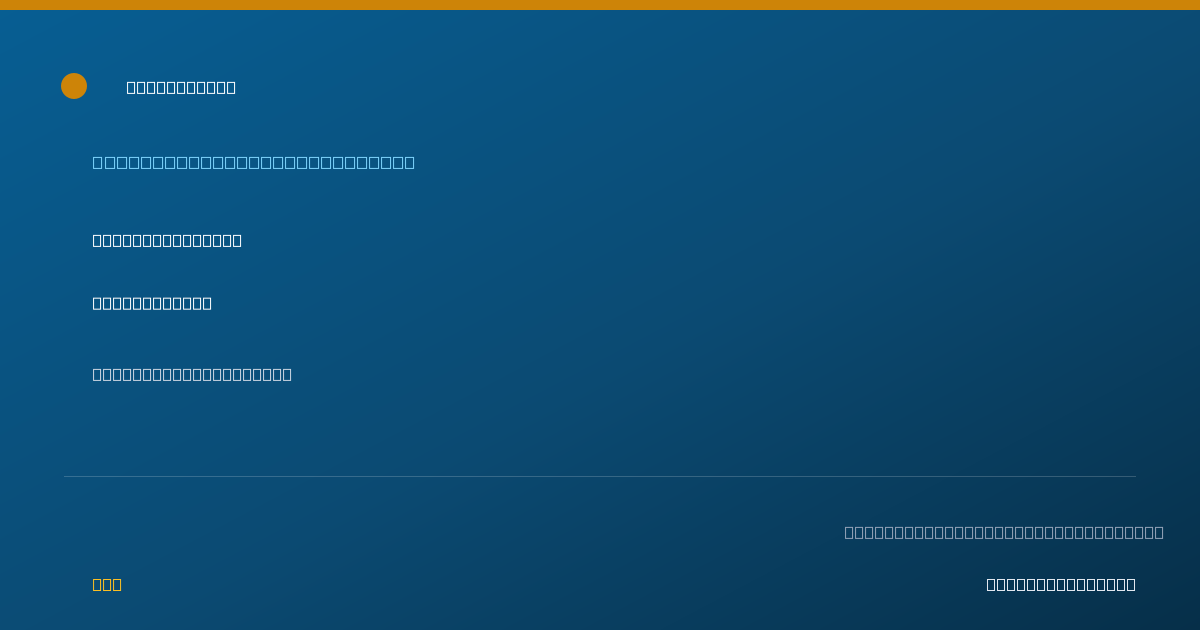Click the yellow three-character label

coord(107,584)
